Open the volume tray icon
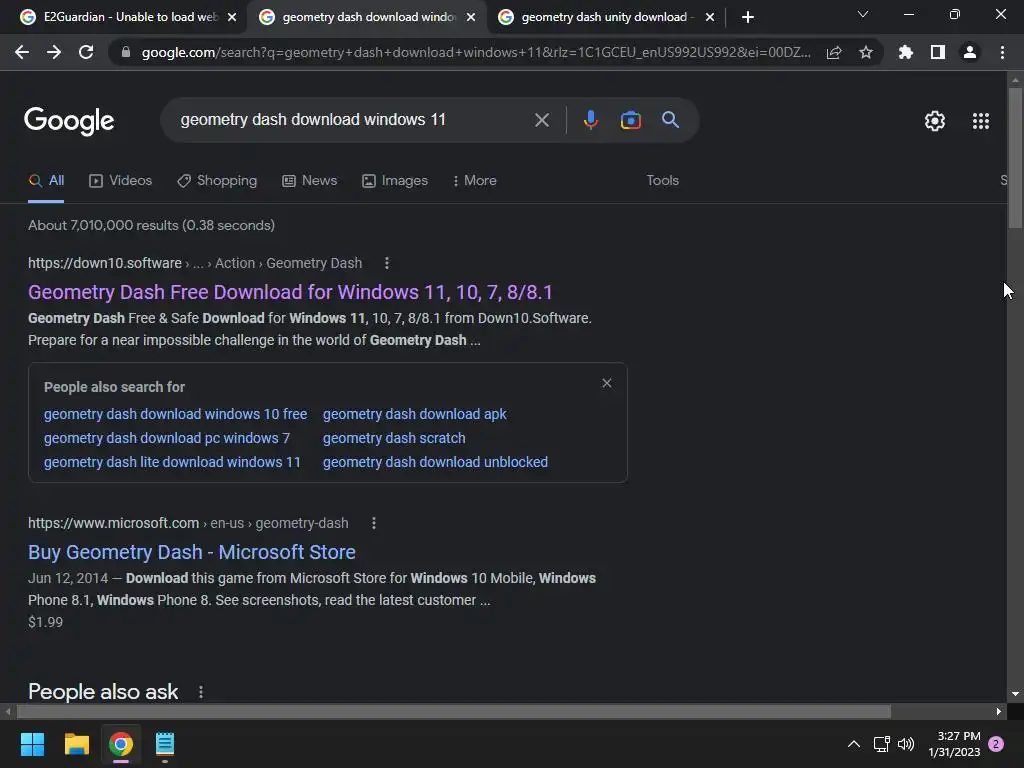This screenshot has height=768, width=1024. 906,744
